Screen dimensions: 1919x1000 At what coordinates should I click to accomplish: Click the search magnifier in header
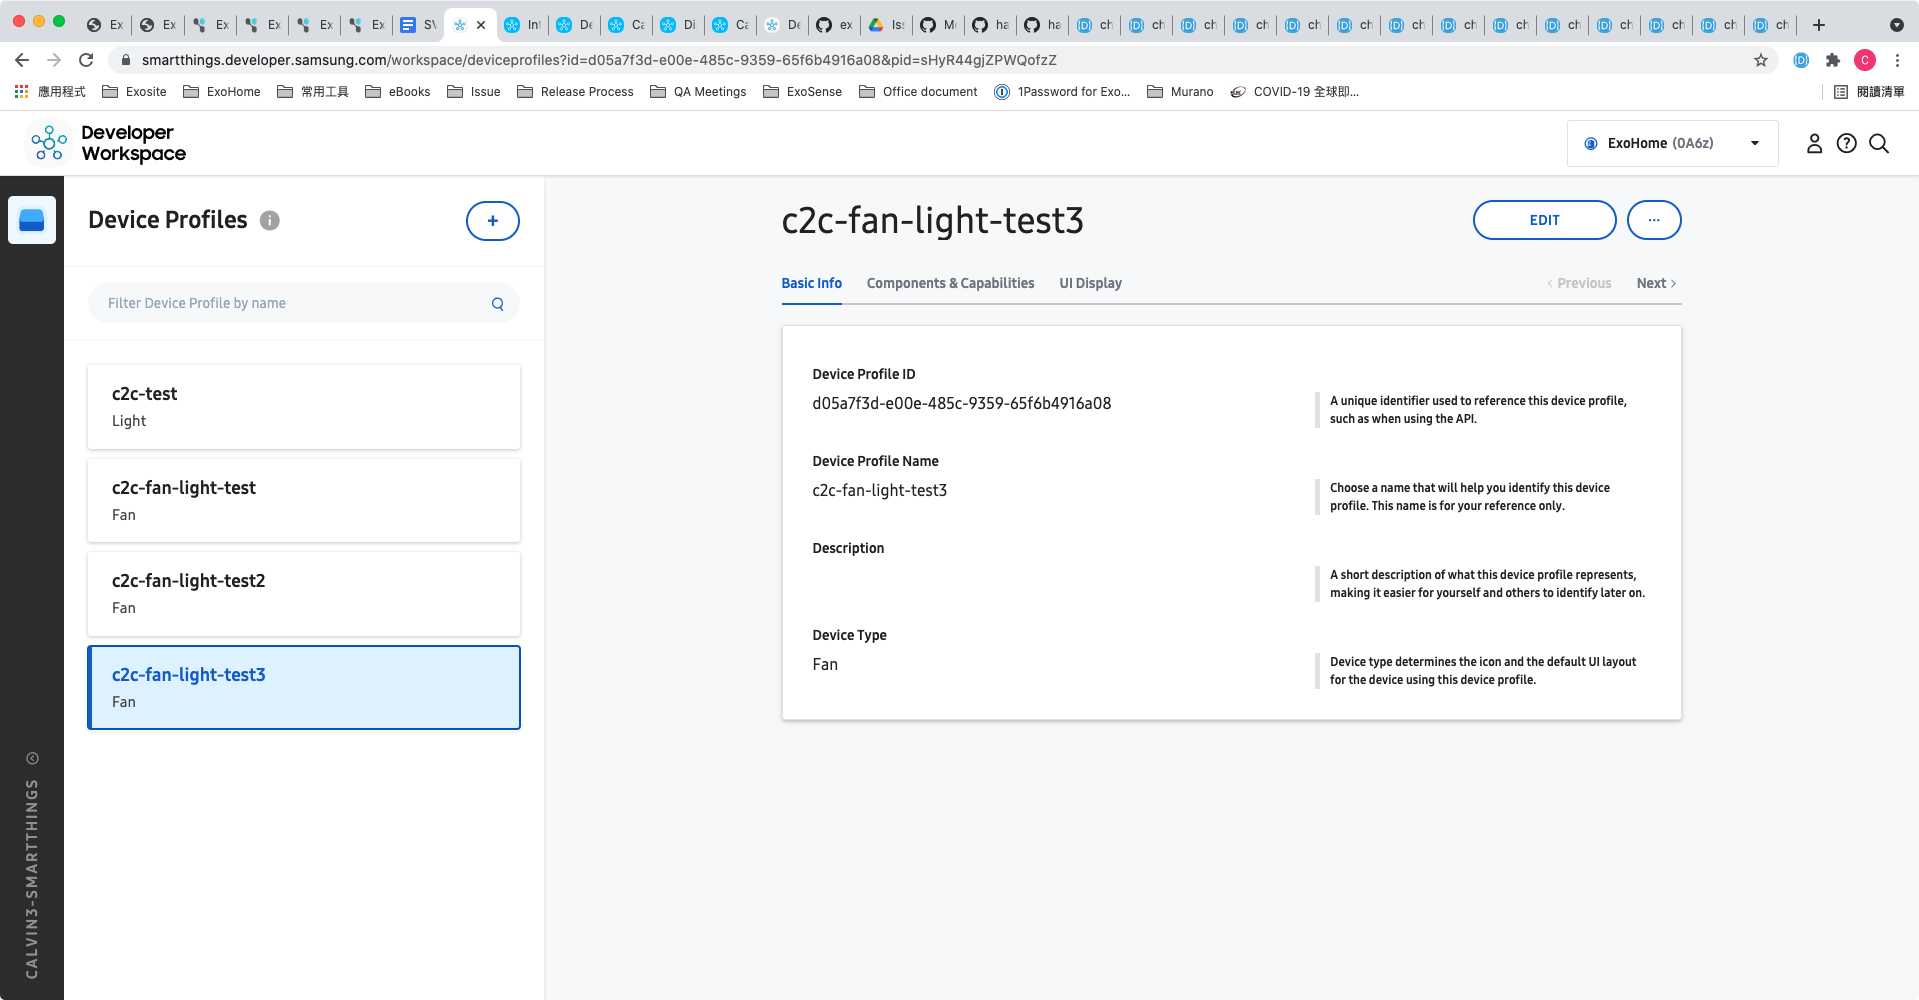coord(1879,143)
